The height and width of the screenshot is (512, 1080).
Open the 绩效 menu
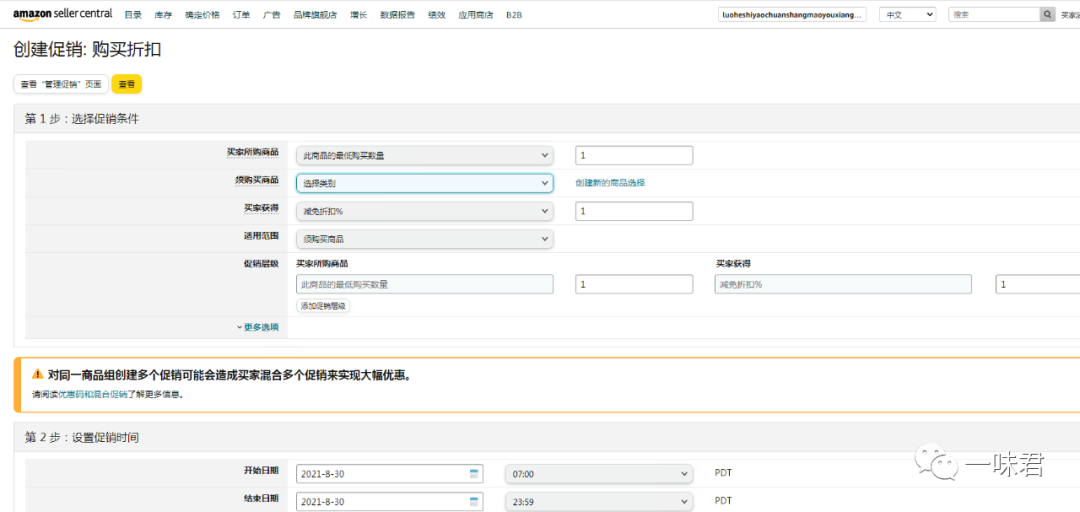[x=436, y=14]
